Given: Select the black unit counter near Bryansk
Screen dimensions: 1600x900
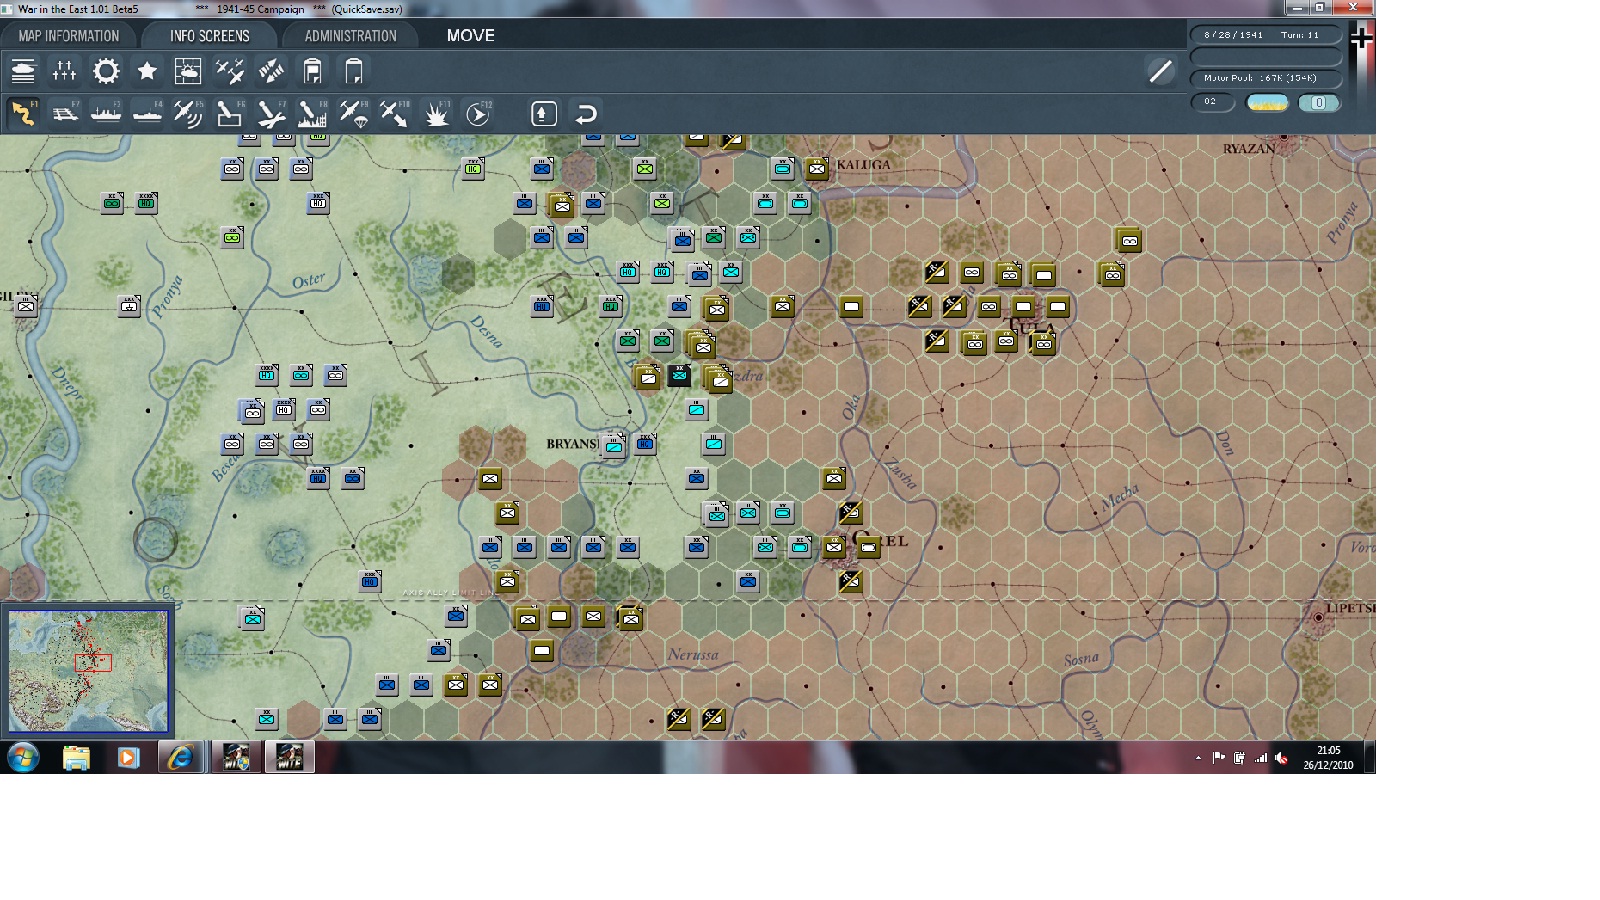Looking at the screenshot, I should [680, 376].
